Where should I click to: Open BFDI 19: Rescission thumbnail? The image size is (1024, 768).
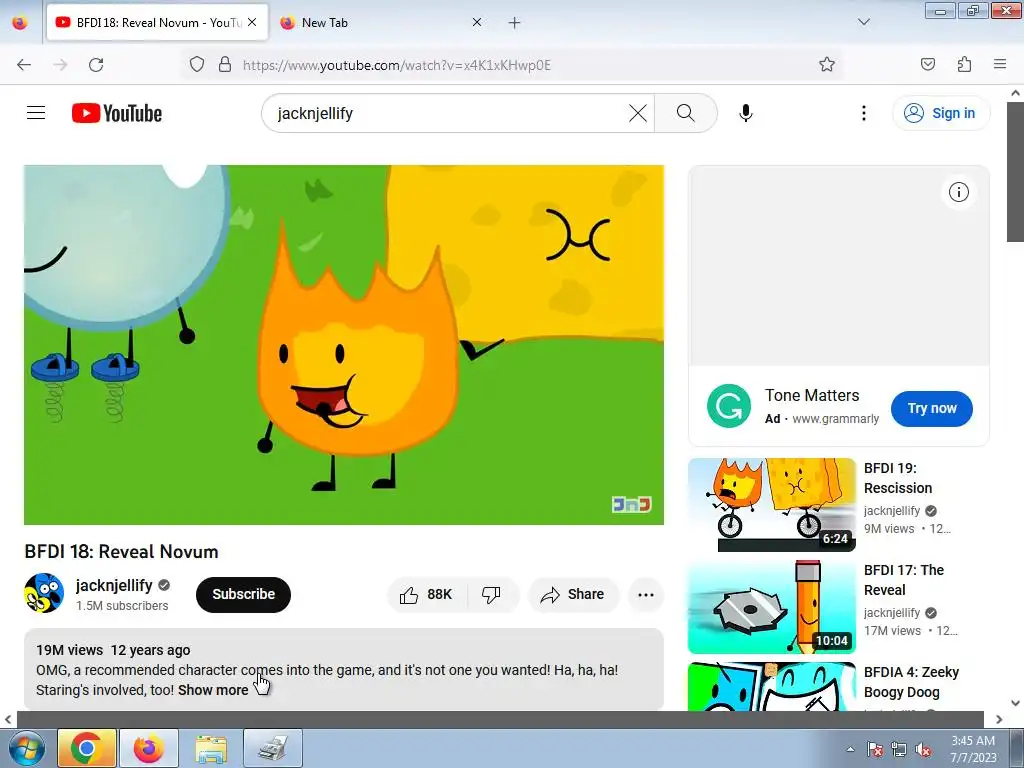[x=772, y=505]
